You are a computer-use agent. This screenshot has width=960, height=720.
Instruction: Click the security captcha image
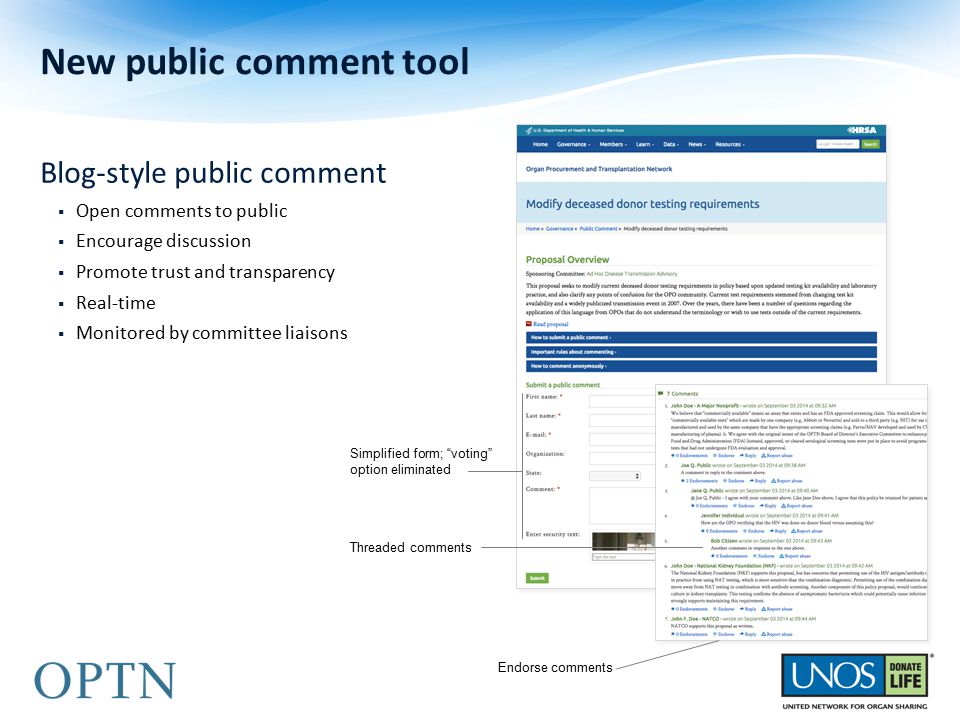click(x=623, y=541)
